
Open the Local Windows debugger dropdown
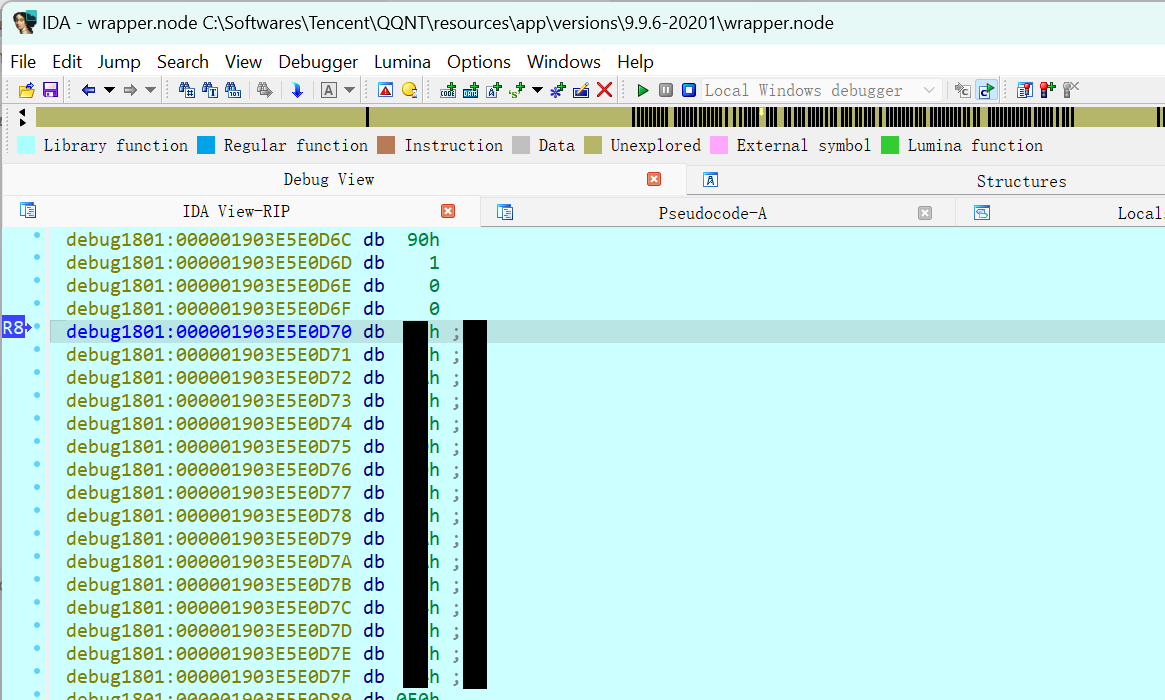(822, 91)
